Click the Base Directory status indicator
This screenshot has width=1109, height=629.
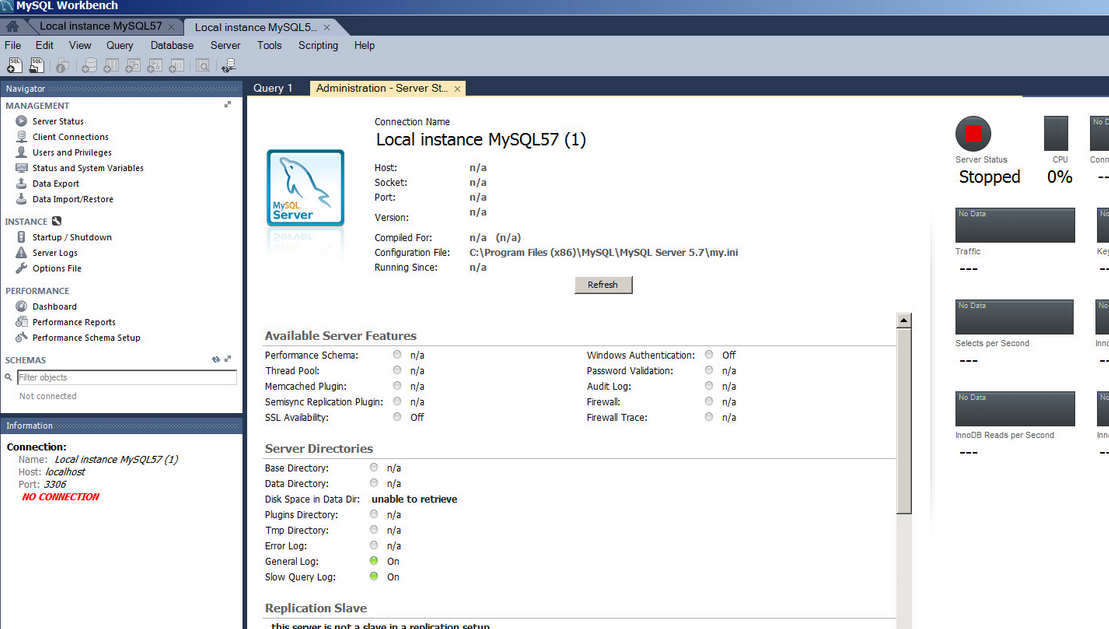click(x=373, y=467)
